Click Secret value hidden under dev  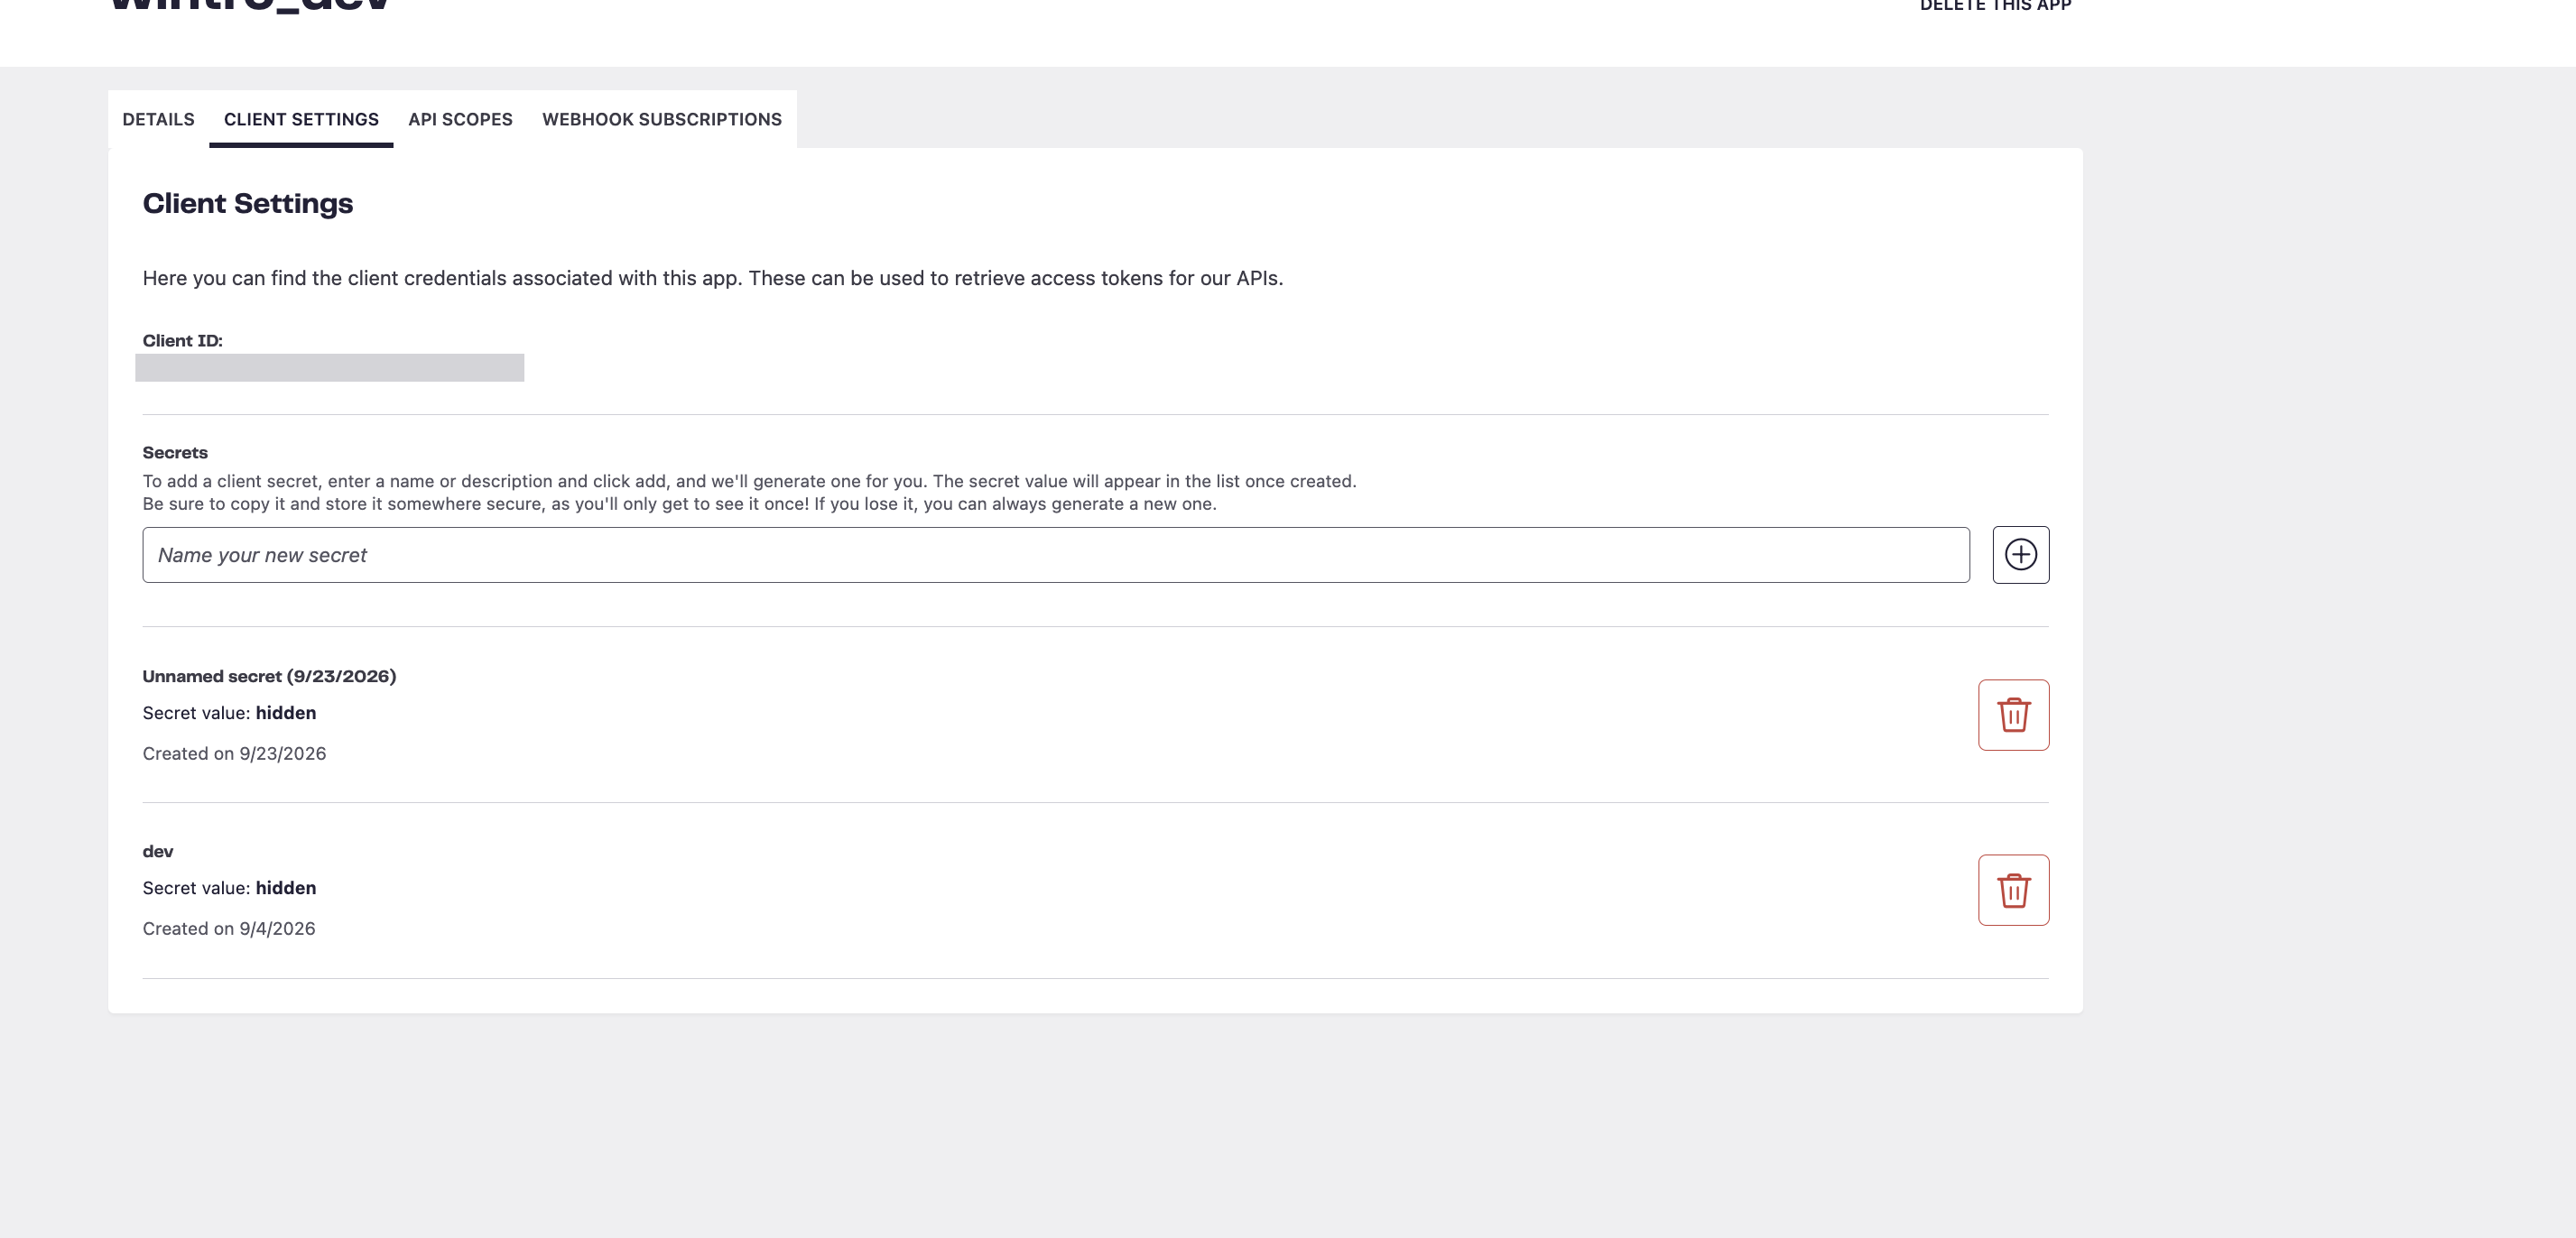[x=229, y=888]
